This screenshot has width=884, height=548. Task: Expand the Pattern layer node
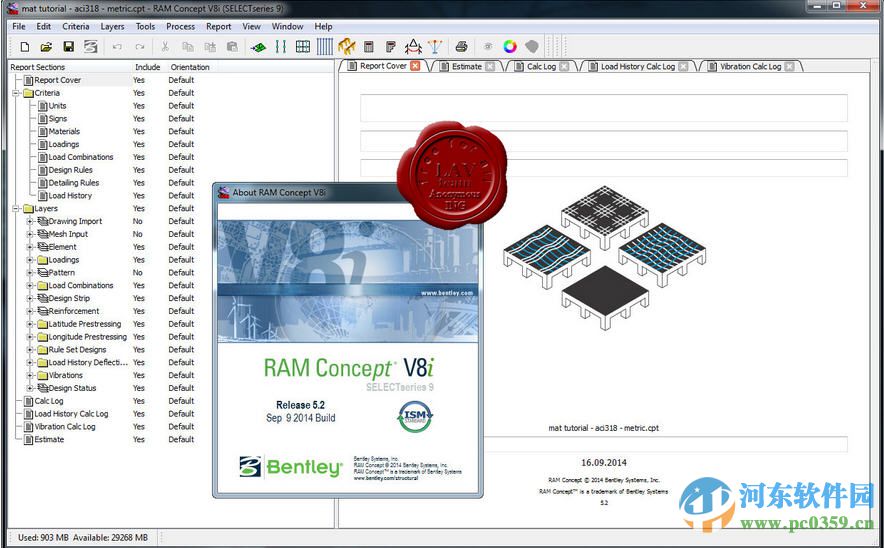[30, 273]
